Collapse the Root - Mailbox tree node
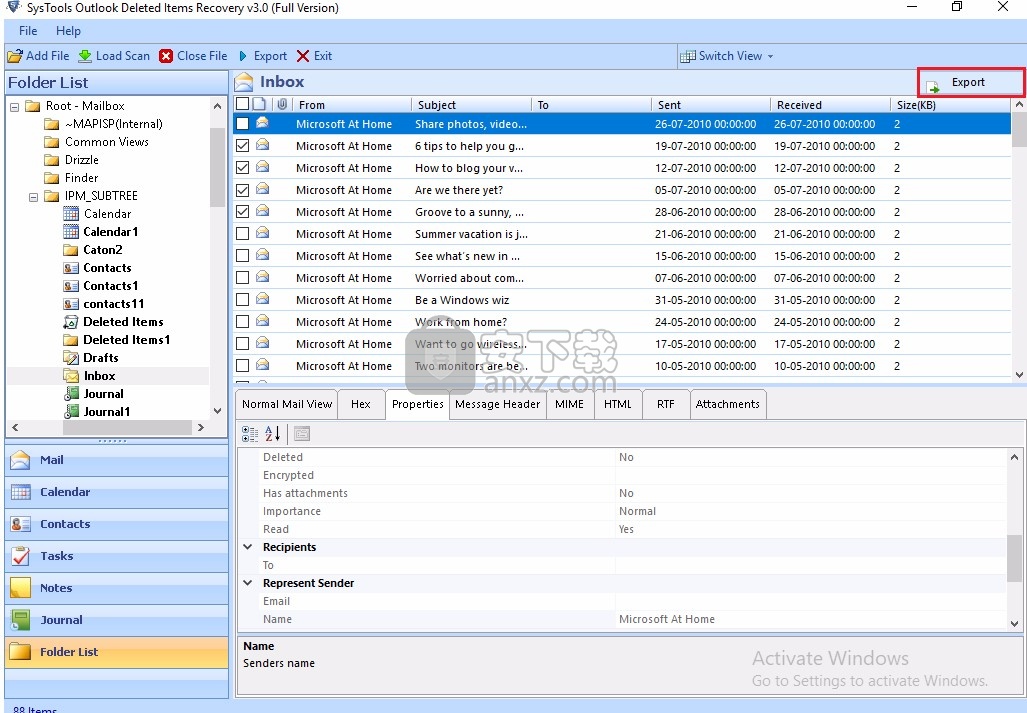1027x713 pixels. (x=14, y=106)
